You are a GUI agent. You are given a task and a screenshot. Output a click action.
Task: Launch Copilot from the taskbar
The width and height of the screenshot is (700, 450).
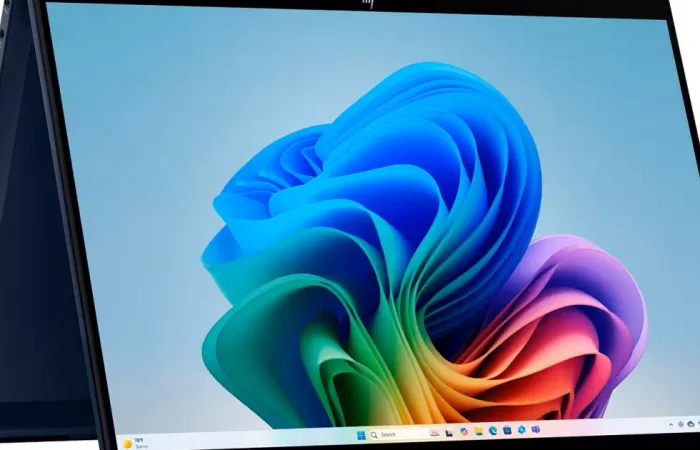(464, 432)
